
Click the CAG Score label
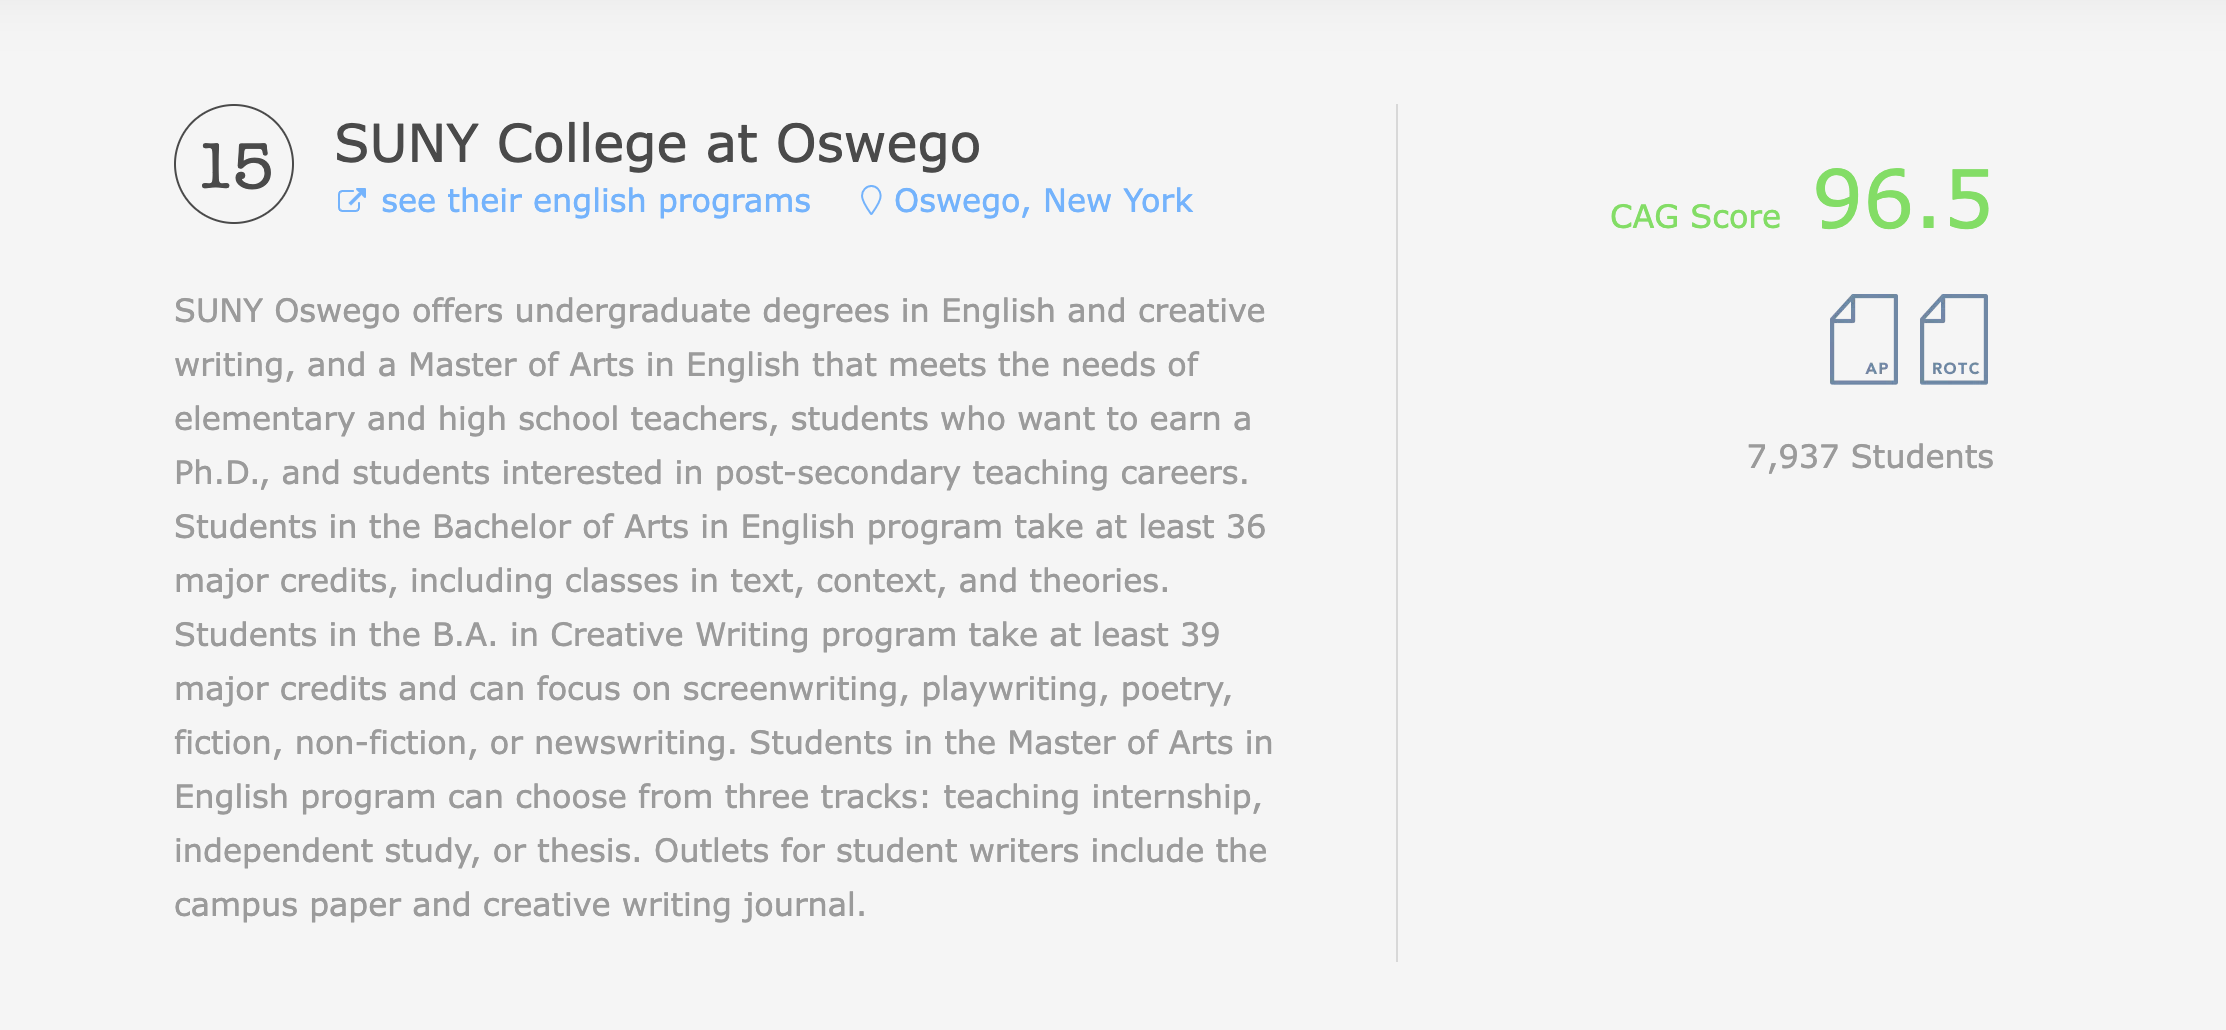(x=1695, y=217)
